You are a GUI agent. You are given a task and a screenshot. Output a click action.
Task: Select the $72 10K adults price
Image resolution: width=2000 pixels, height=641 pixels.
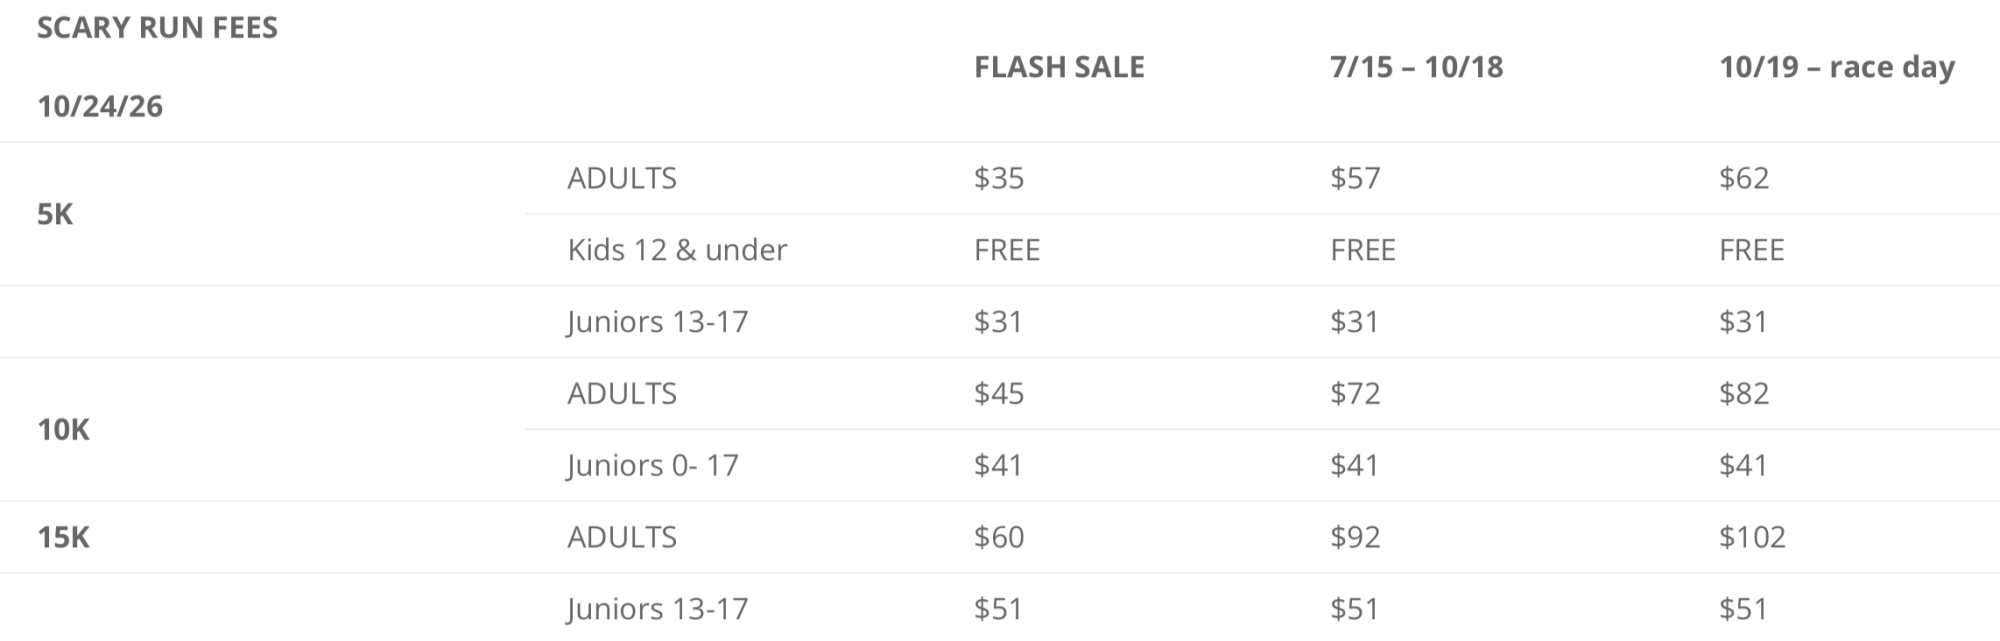tap(1355, 393)
